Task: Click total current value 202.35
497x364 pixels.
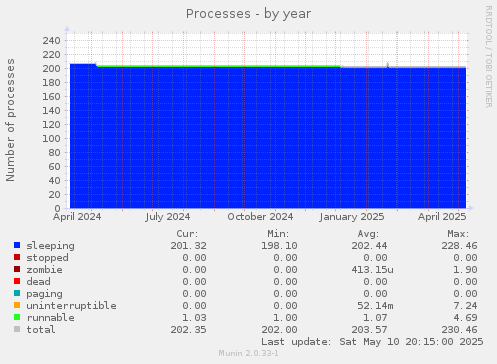Action: pyautogui.click(x=189, y=330)
